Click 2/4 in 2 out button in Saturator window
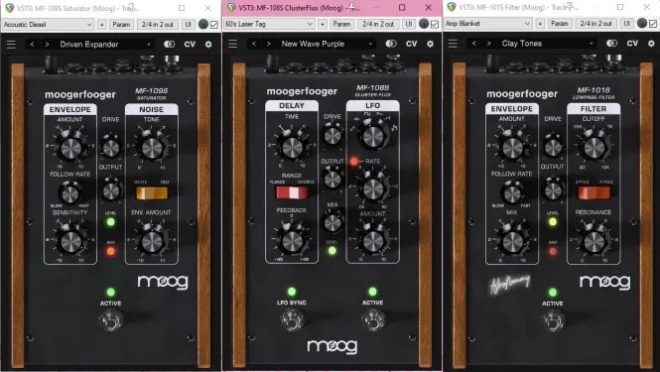 (158, 24)
